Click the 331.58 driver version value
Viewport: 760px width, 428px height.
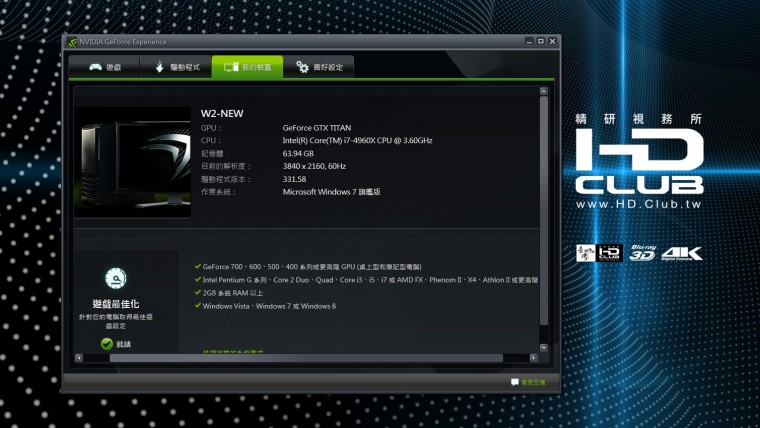point(294,179)
